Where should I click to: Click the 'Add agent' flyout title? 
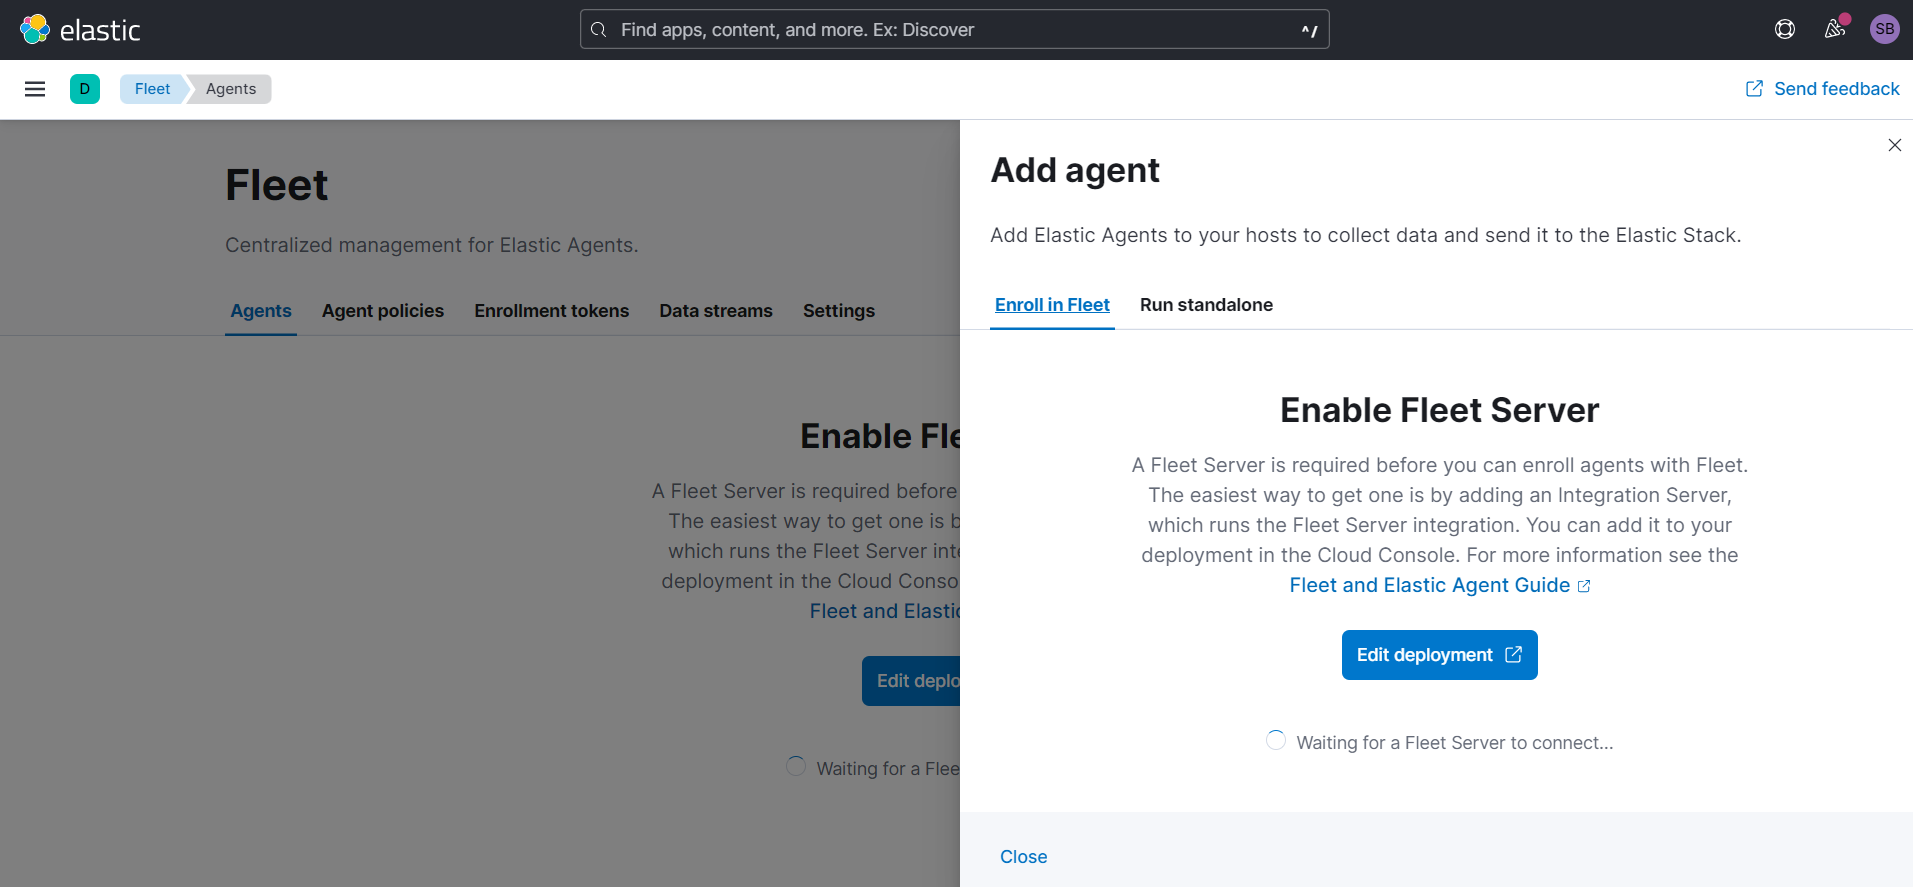coord(1075,170)
